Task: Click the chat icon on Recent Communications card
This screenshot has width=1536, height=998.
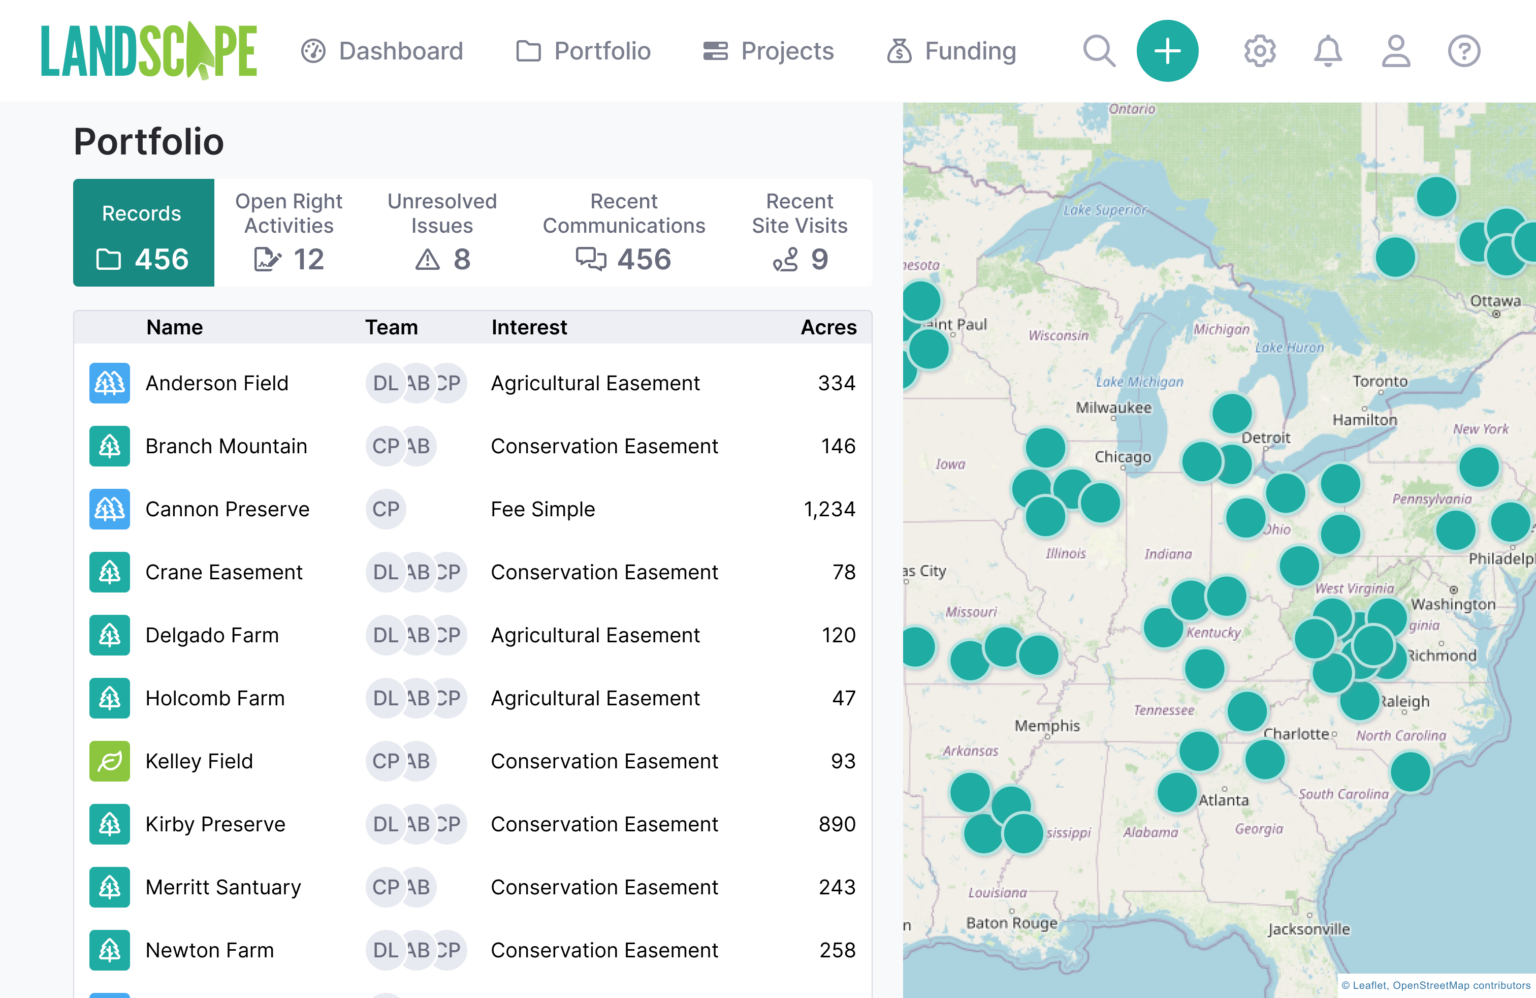Action: coord(591,259)
